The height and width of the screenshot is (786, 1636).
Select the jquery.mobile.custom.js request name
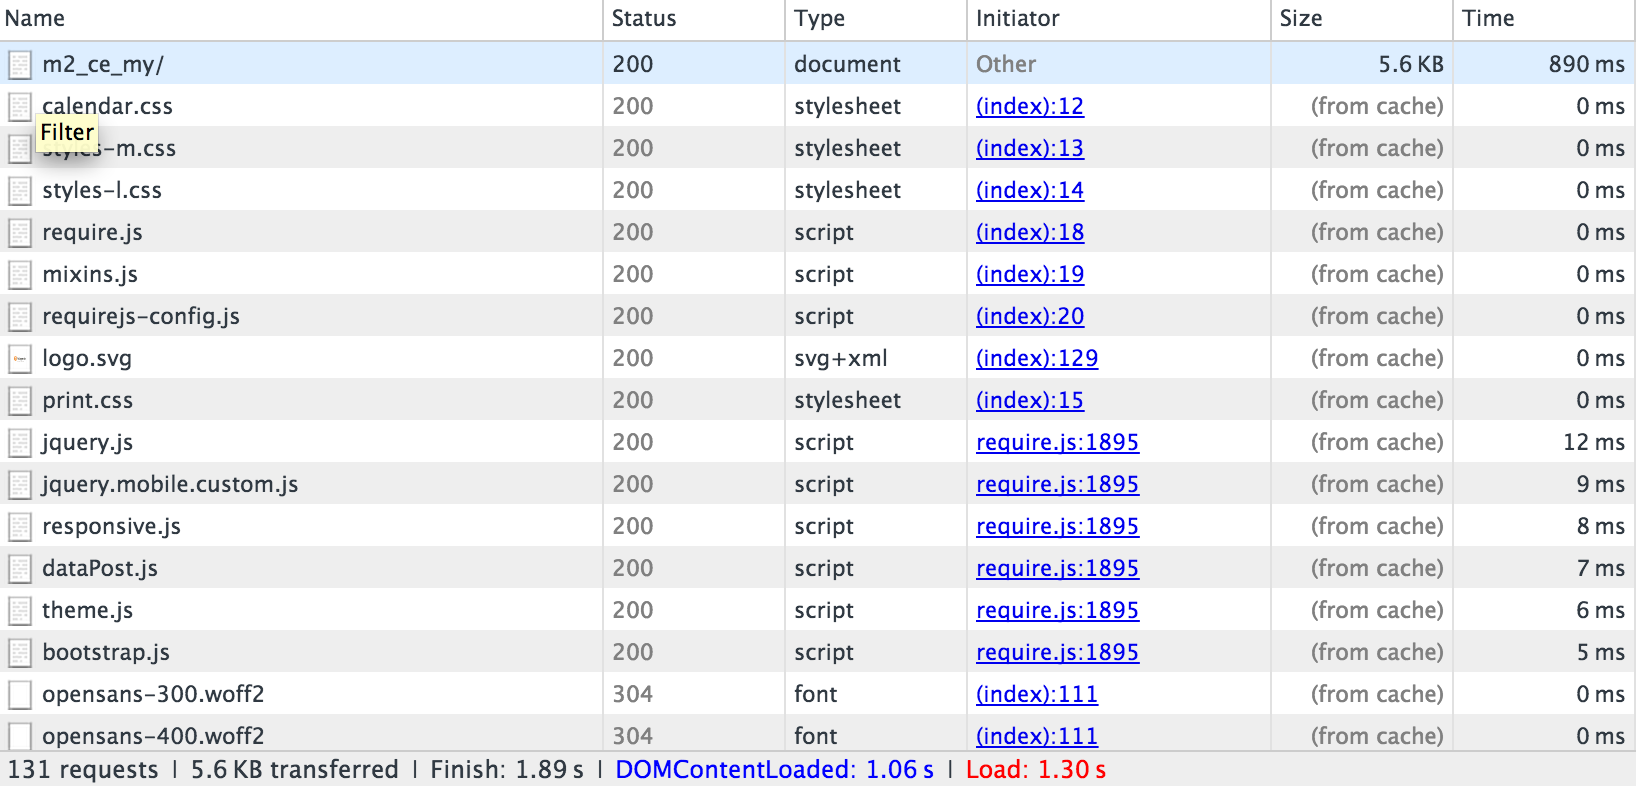[x=170, y=484]
